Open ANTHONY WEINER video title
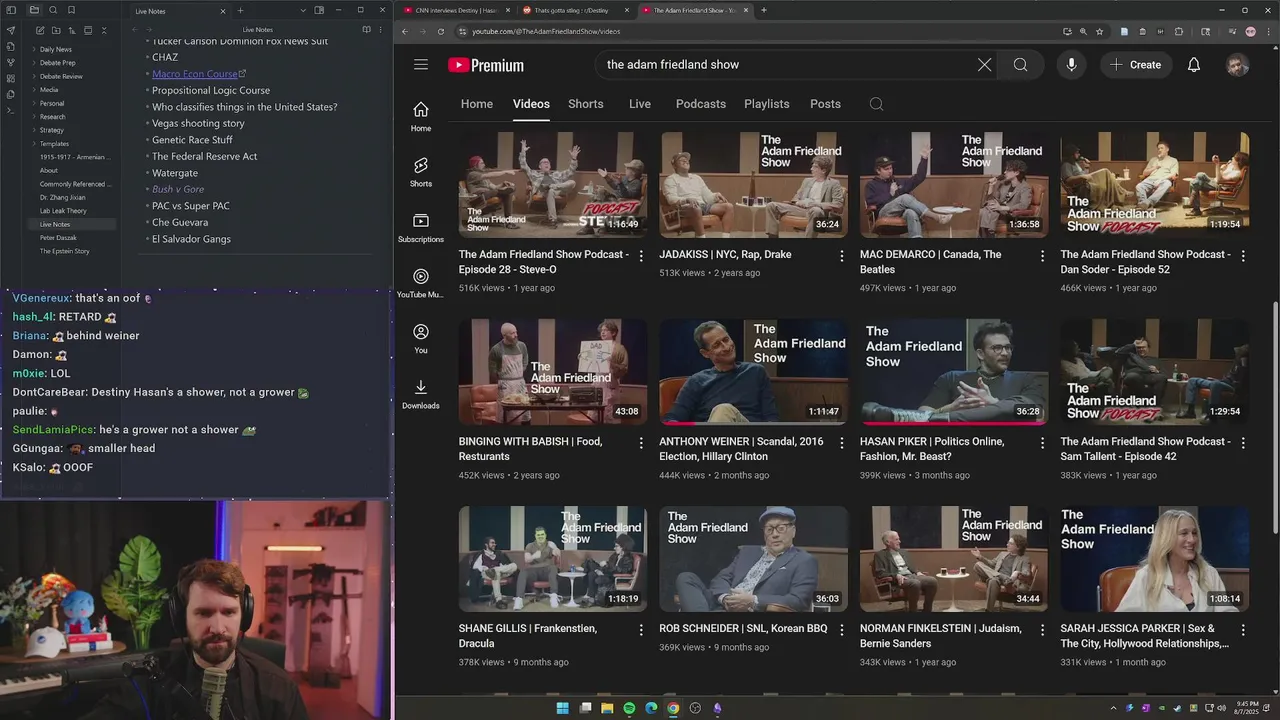 pyautogui.click(x=741, y=449)
